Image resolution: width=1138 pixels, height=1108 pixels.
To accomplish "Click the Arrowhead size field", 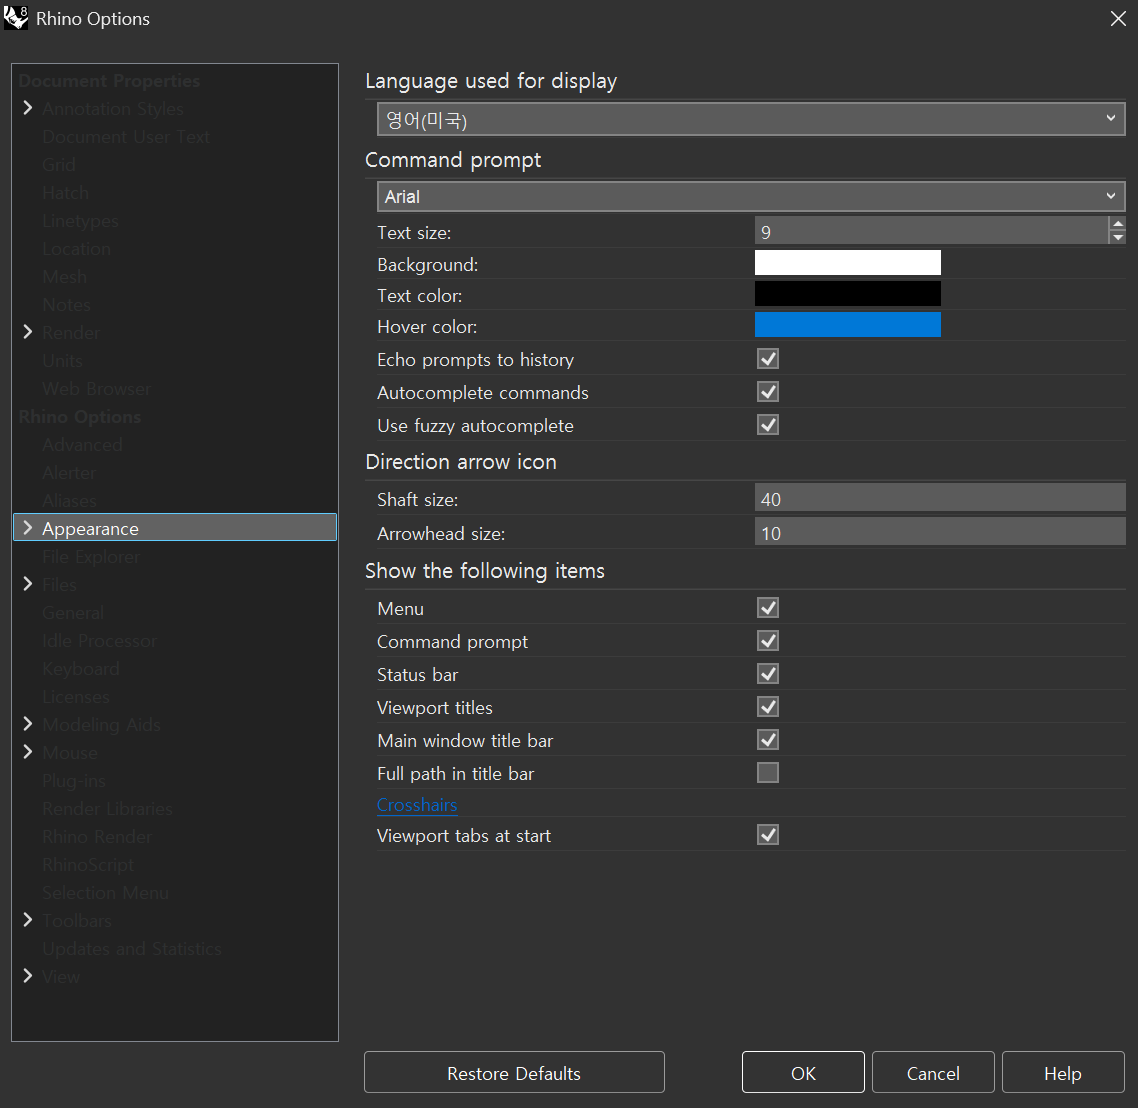I will point(940,533).
